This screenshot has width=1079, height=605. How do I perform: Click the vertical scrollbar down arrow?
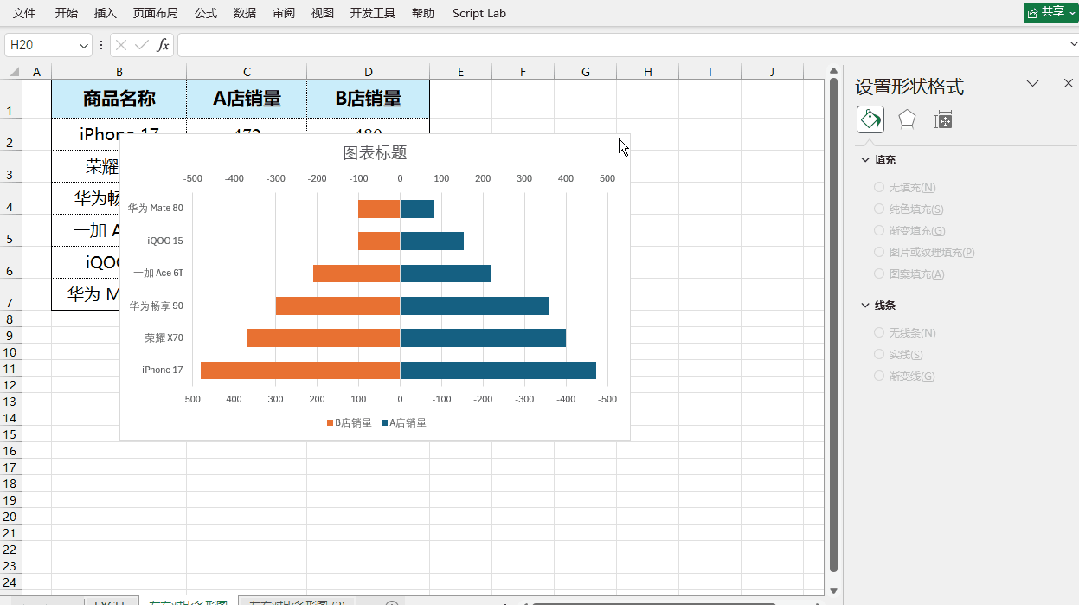pos(833,591)
